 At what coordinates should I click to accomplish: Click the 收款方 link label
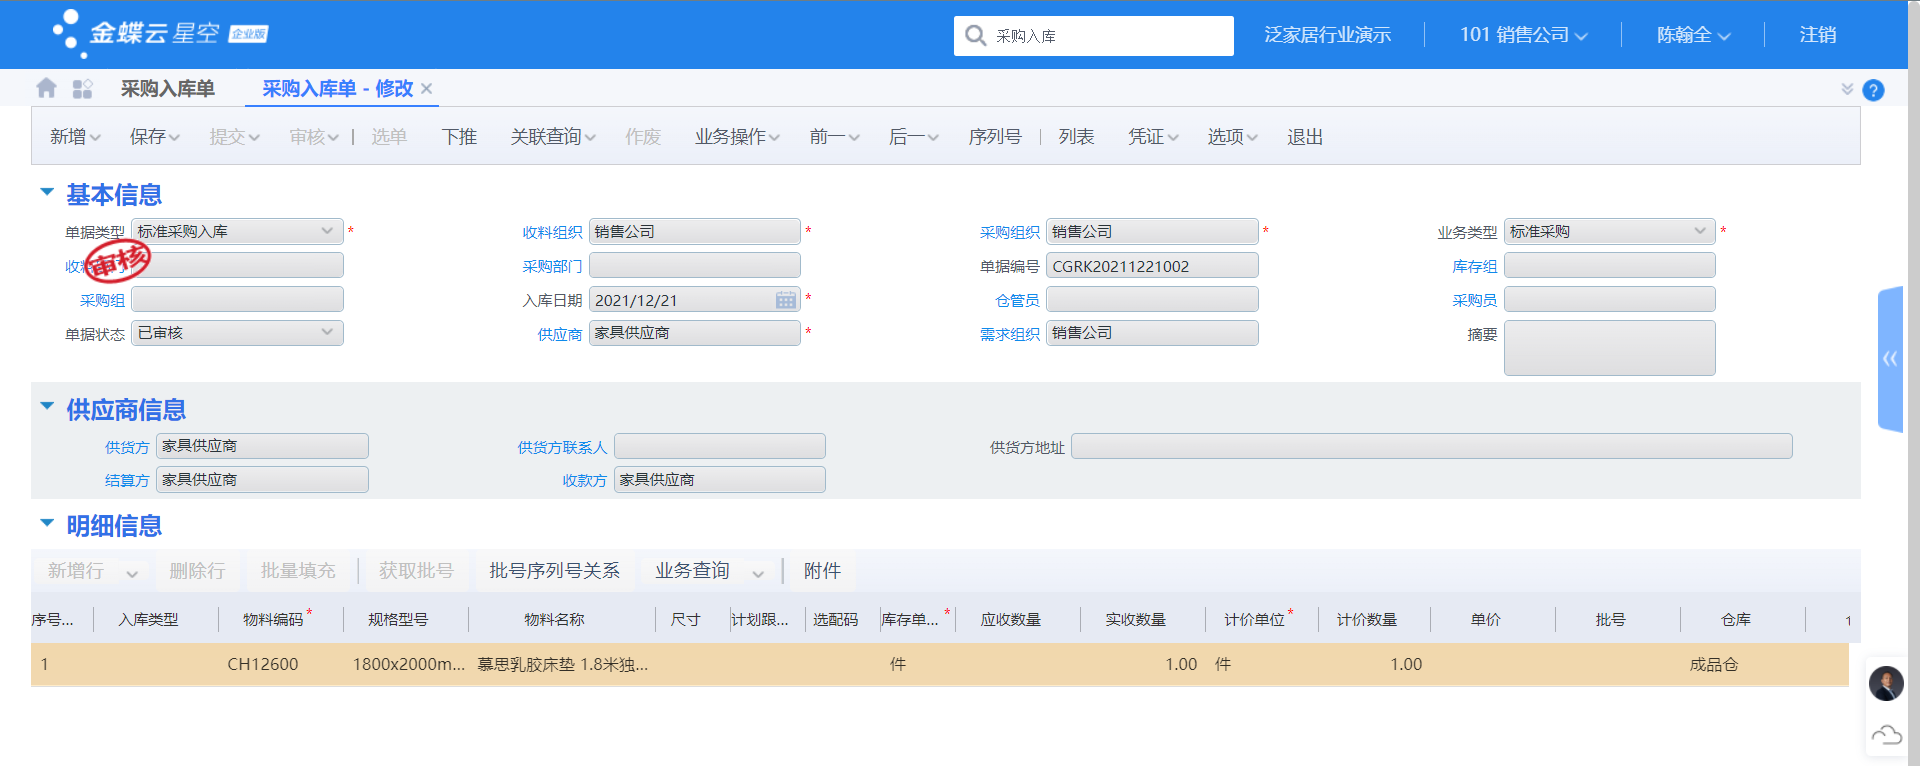tap(585, 481)
